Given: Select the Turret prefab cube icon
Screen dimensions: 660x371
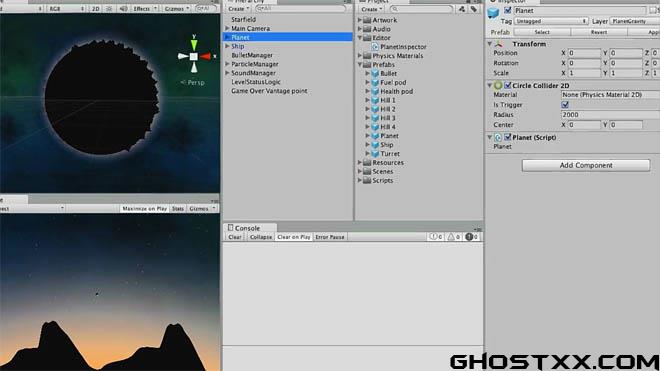Looking at the screenshot, I should pyautogui.click(x=375, y=154).
